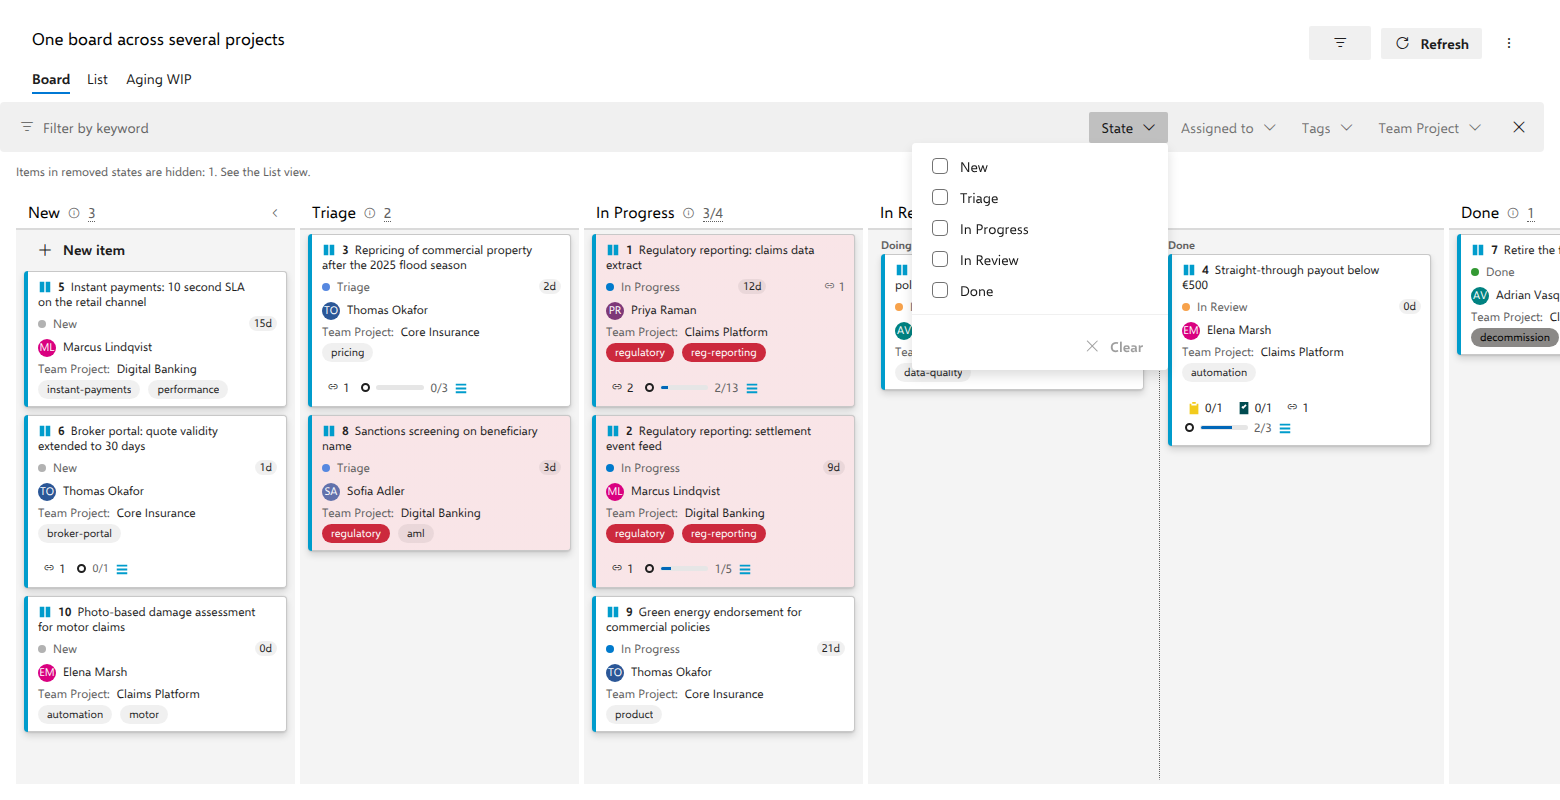The height and width of the screenshot is (800, 1560).
Task: Expand checklist icon on card 1
Action: click(x=752, y=388)
